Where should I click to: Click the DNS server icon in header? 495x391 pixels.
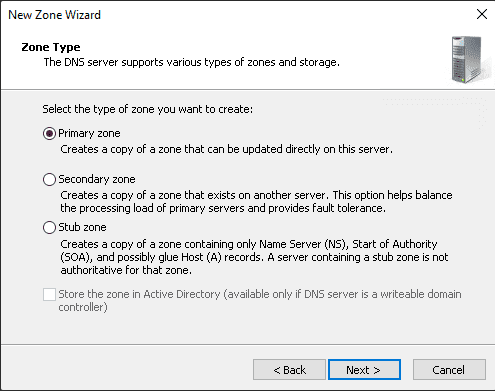pyautogui.click(x=468, y=59)
